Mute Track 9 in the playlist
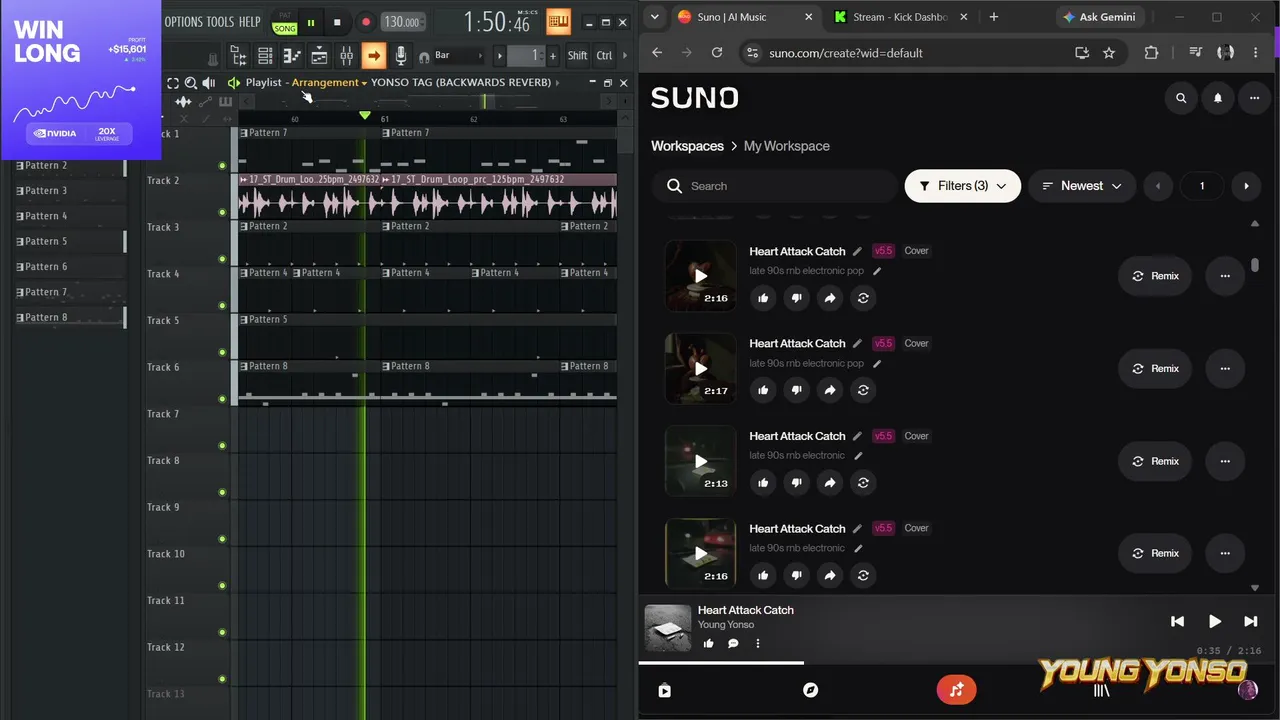Screen dimensions: 1280x720 click(x=222, y=539)
